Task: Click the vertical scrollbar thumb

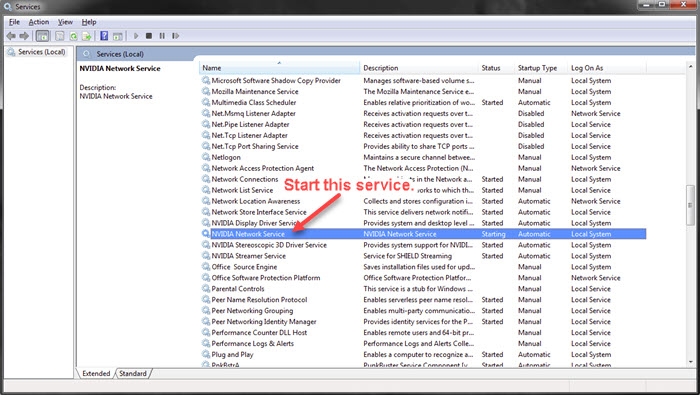Action: 691,205
